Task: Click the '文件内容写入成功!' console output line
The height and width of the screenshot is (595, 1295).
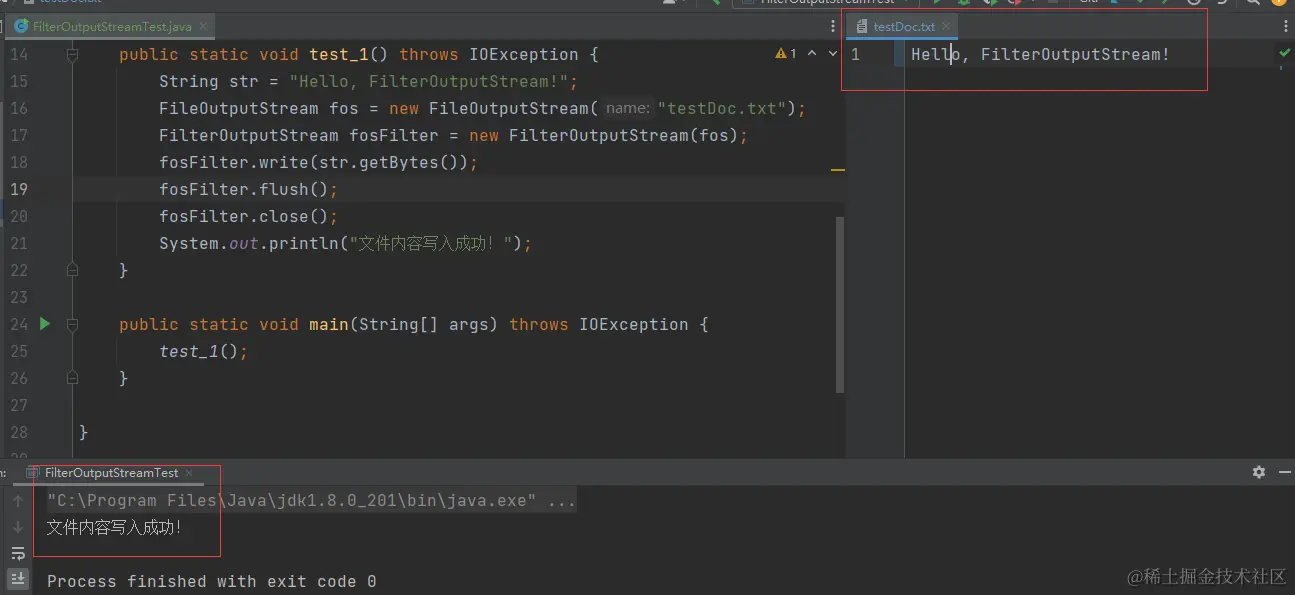Action: click(115, 527)
